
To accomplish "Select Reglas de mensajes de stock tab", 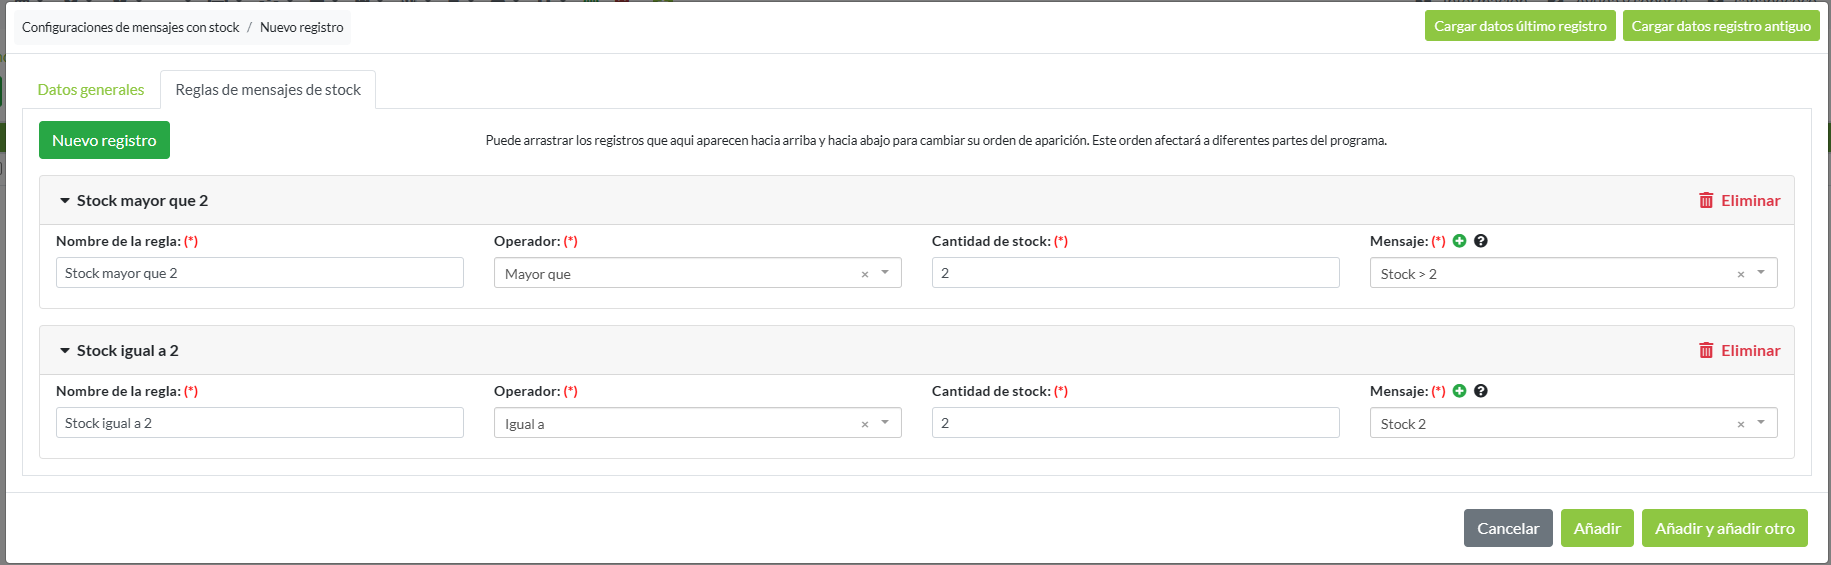I will [x=268, y=90].
